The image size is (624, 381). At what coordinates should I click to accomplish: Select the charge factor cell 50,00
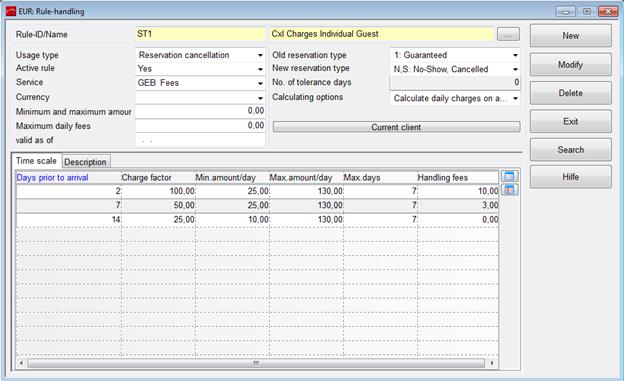158,205
